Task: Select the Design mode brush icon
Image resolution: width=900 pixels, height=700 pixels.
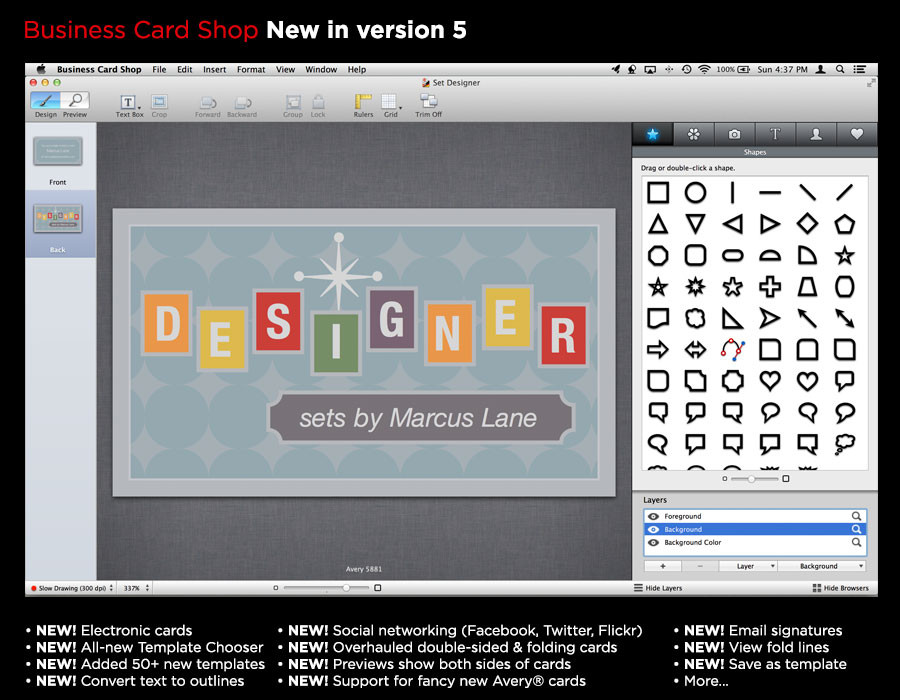Action: [45, 100]
